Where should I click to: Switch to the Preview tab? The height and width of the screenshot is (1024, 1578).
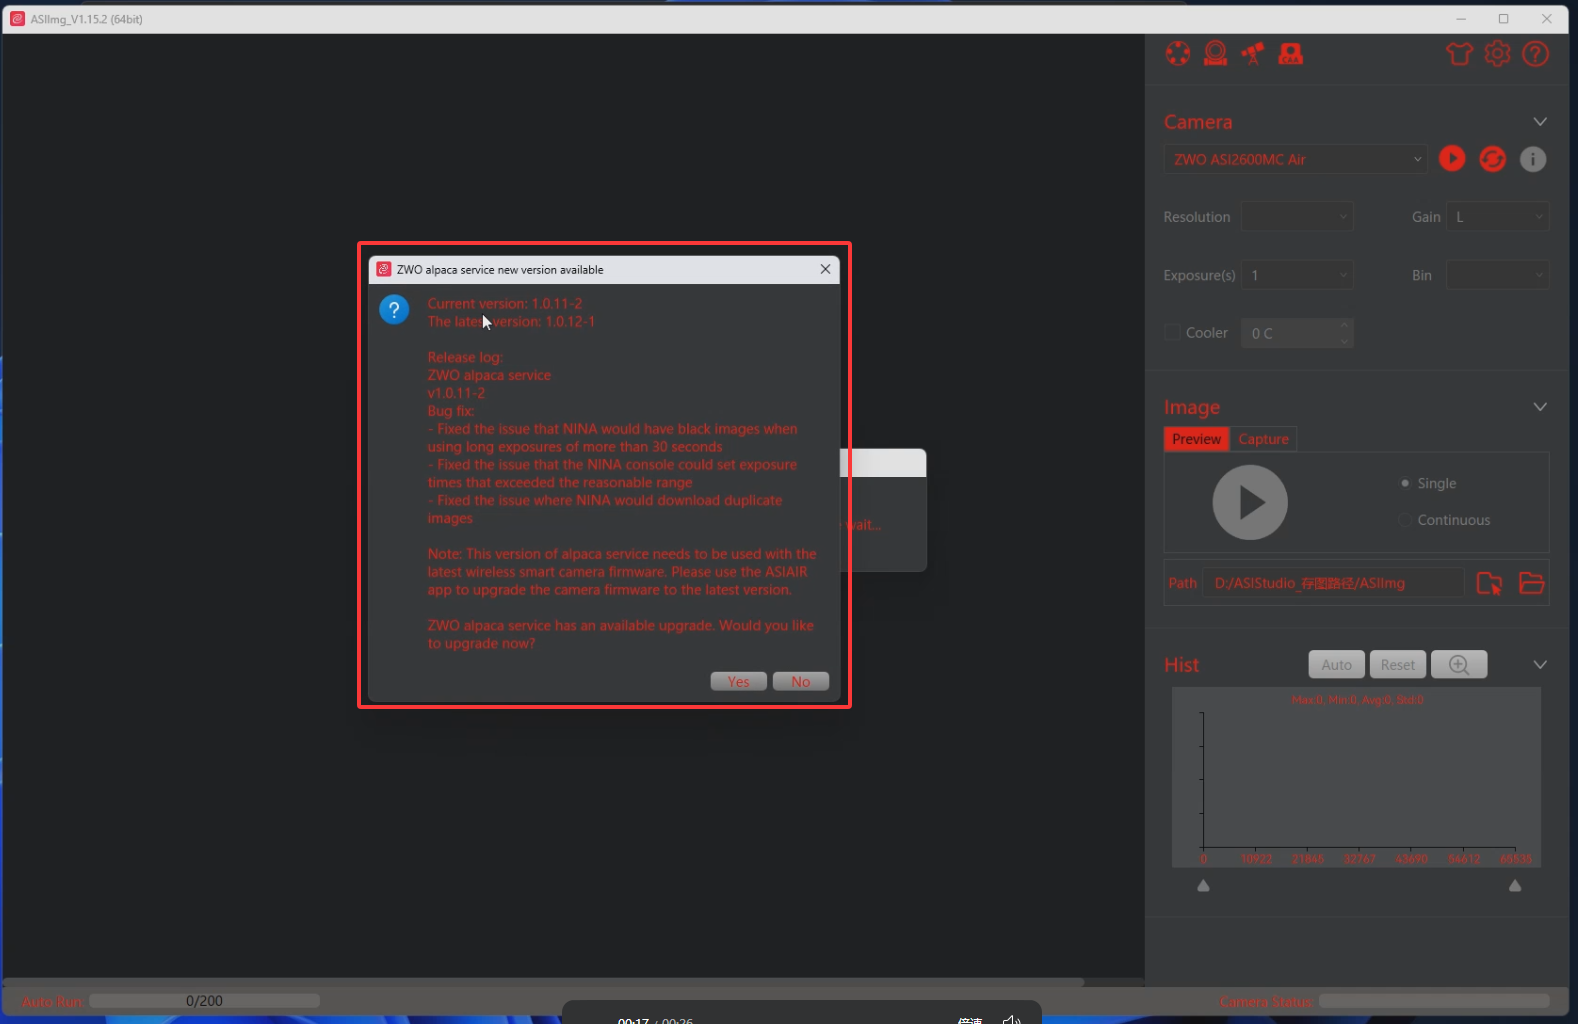tap(1196, 439)
